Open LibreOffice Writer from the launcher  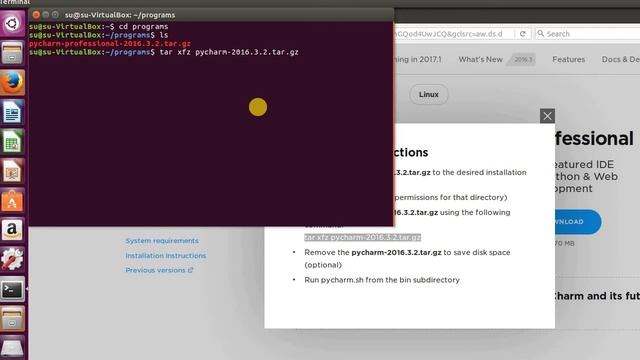tap(12, 112)
